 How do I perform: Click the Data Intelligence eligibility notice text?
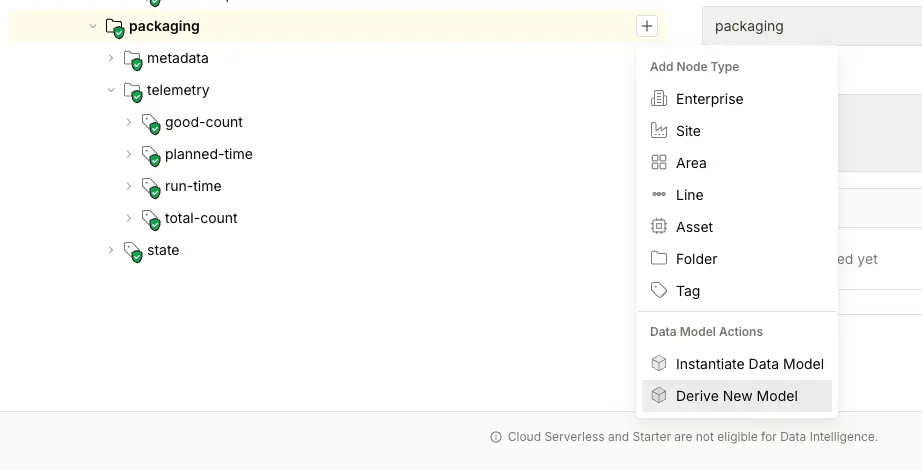[x=693, y=437]
